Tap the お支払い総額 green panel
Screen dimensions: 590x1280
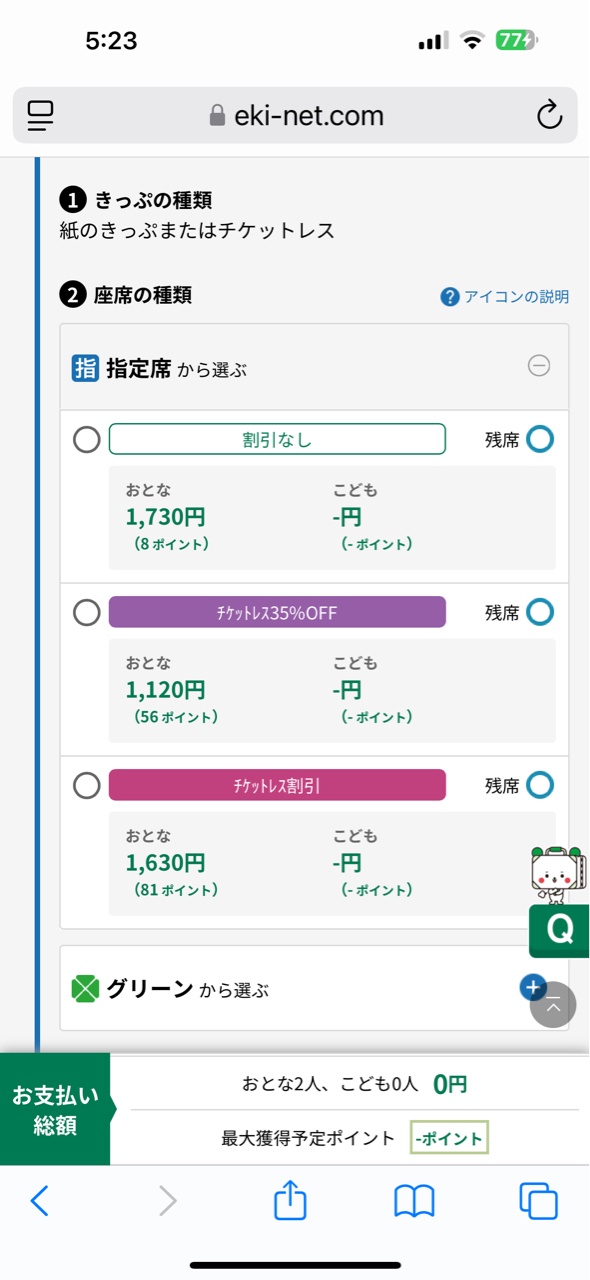58,1110
